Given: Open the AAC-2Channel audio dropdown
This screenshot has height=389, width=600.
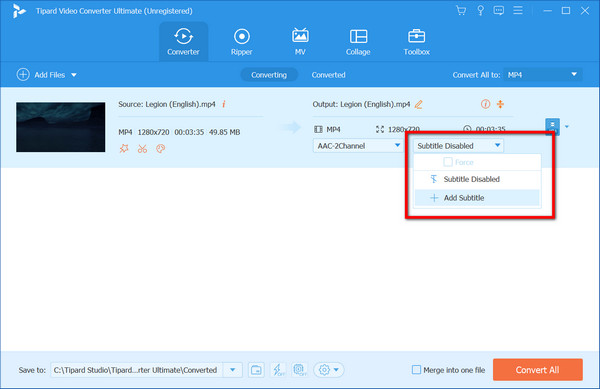Looking at the screenshot, I should tap(358, 146).
